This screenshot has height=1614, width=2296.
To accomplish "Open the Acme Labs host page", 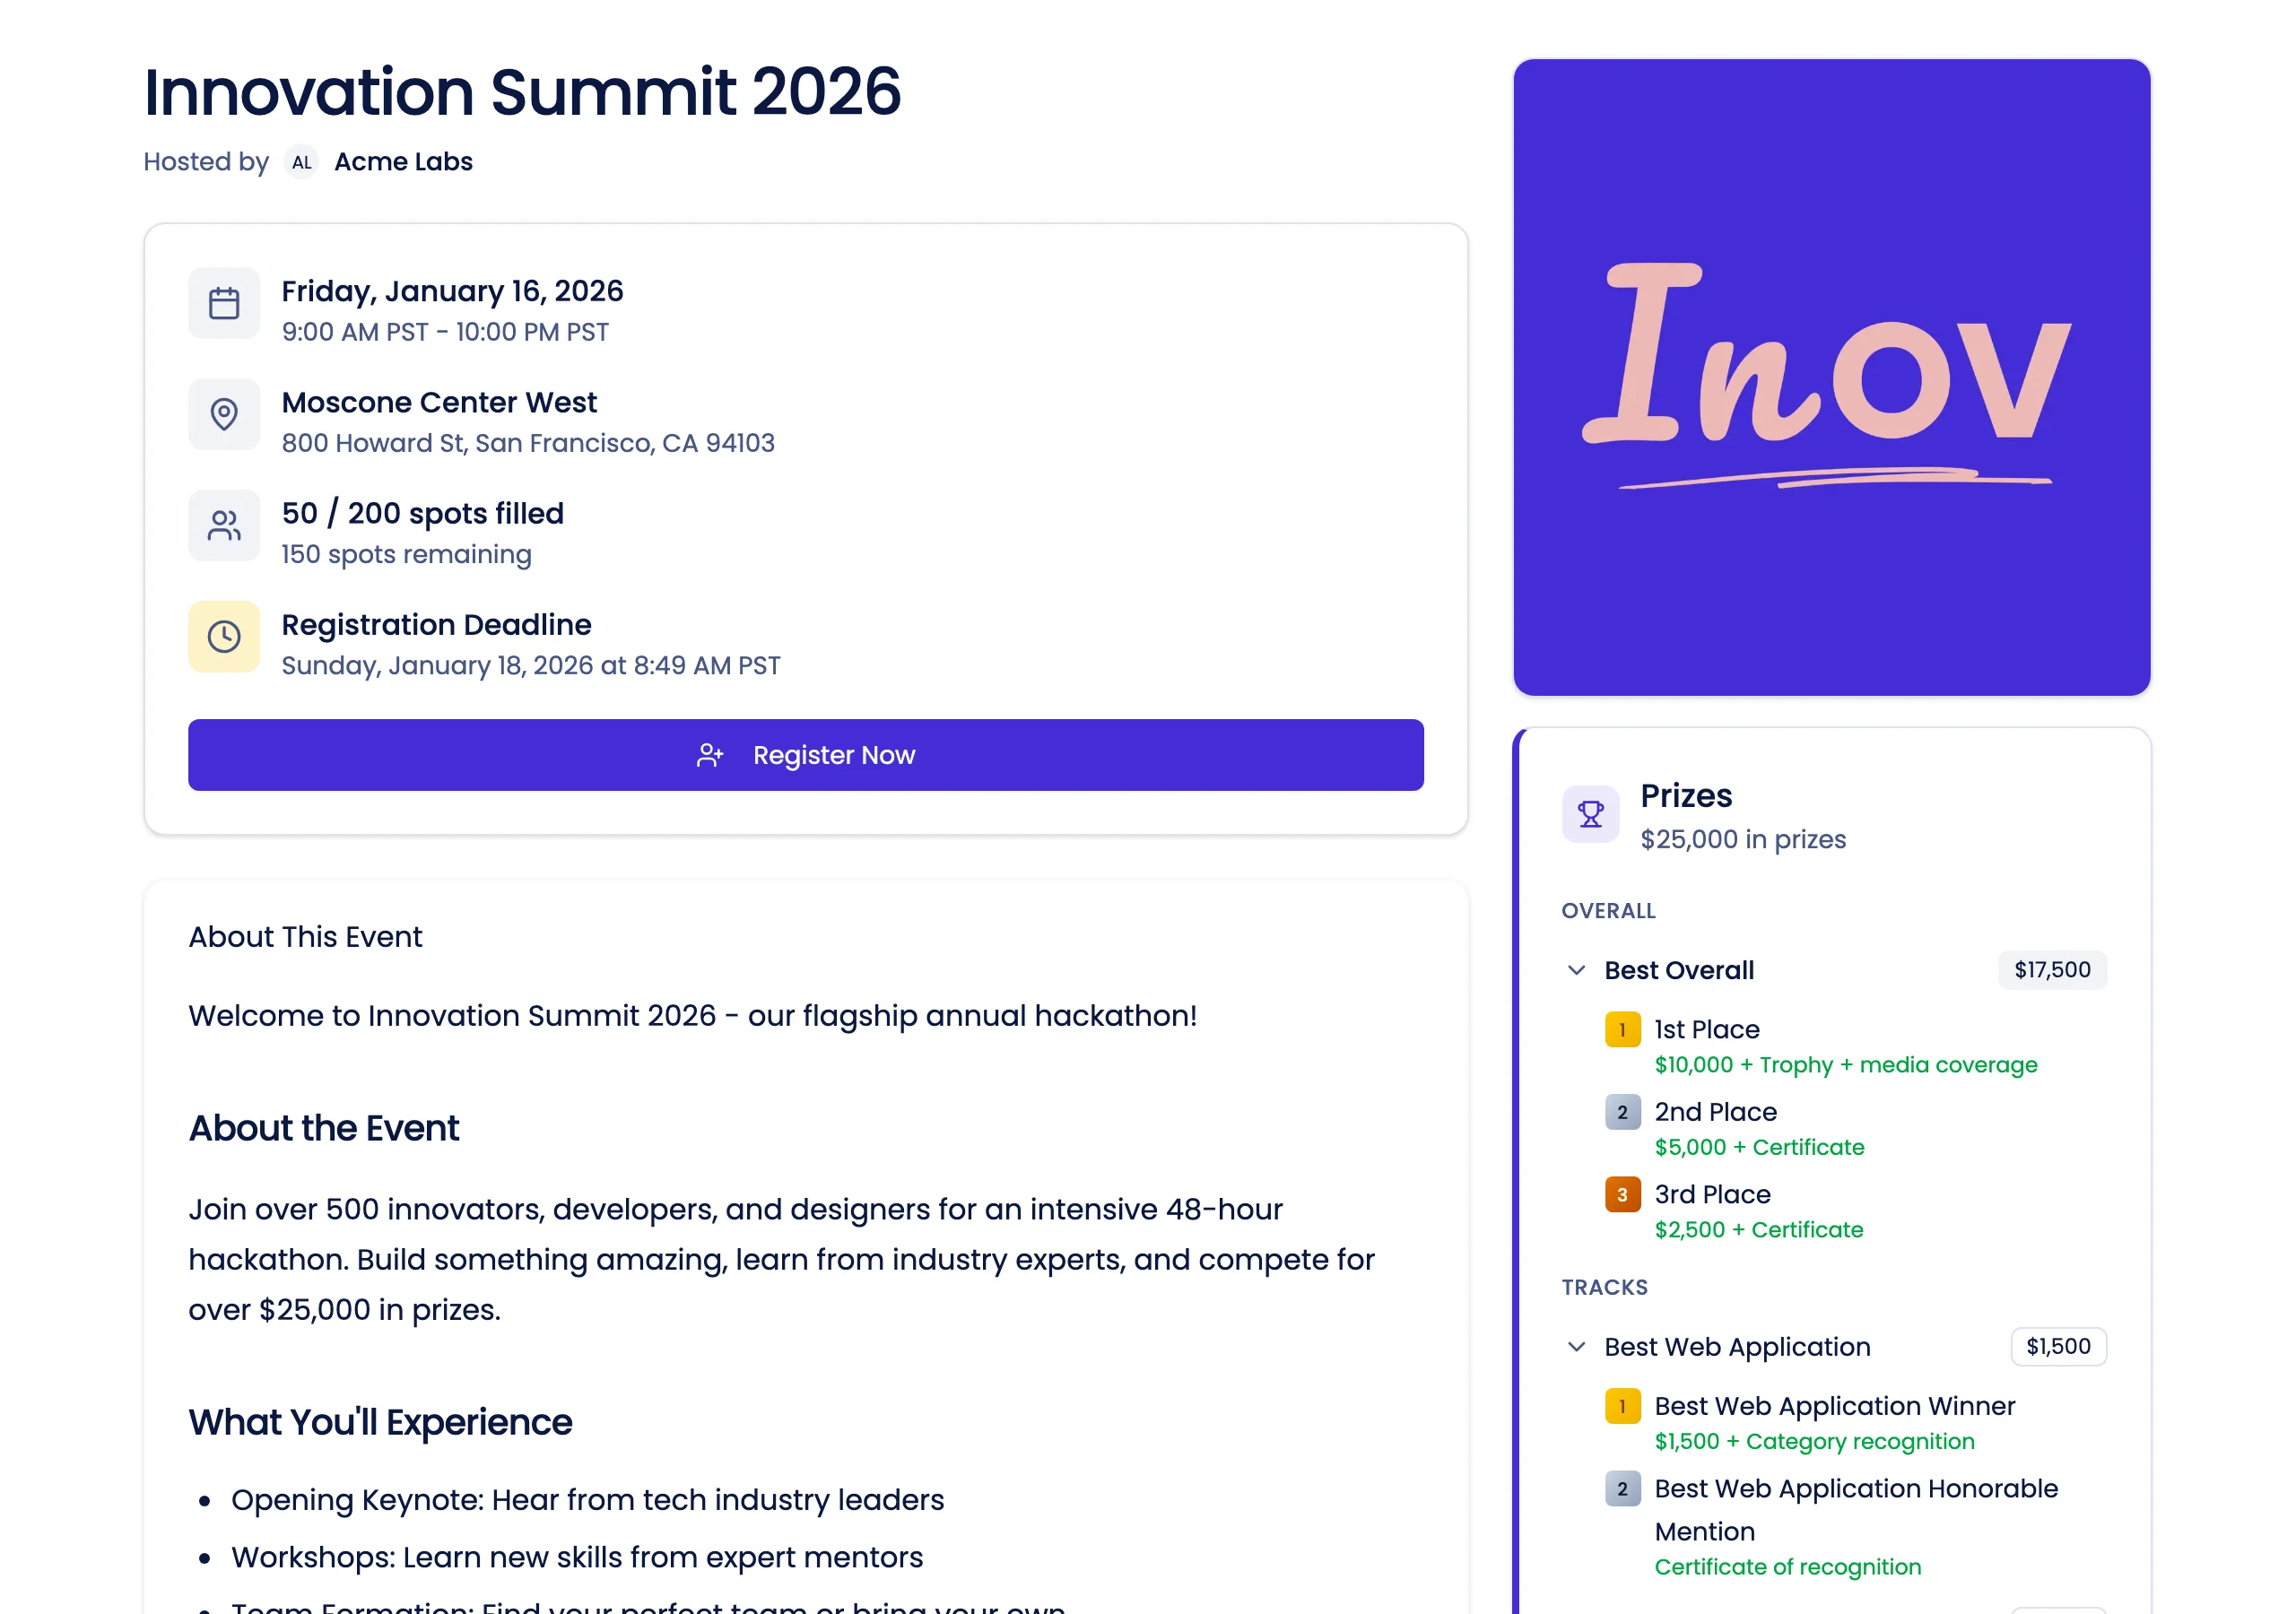I will [402, 161].
